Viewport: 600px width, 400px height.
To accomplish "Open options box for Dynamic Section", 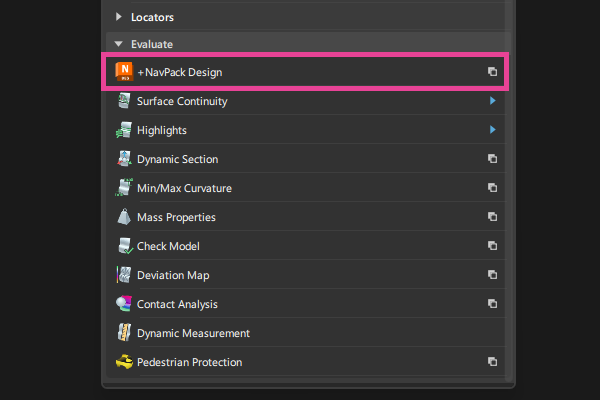I will pyautogui.click(x=492, y=158).
